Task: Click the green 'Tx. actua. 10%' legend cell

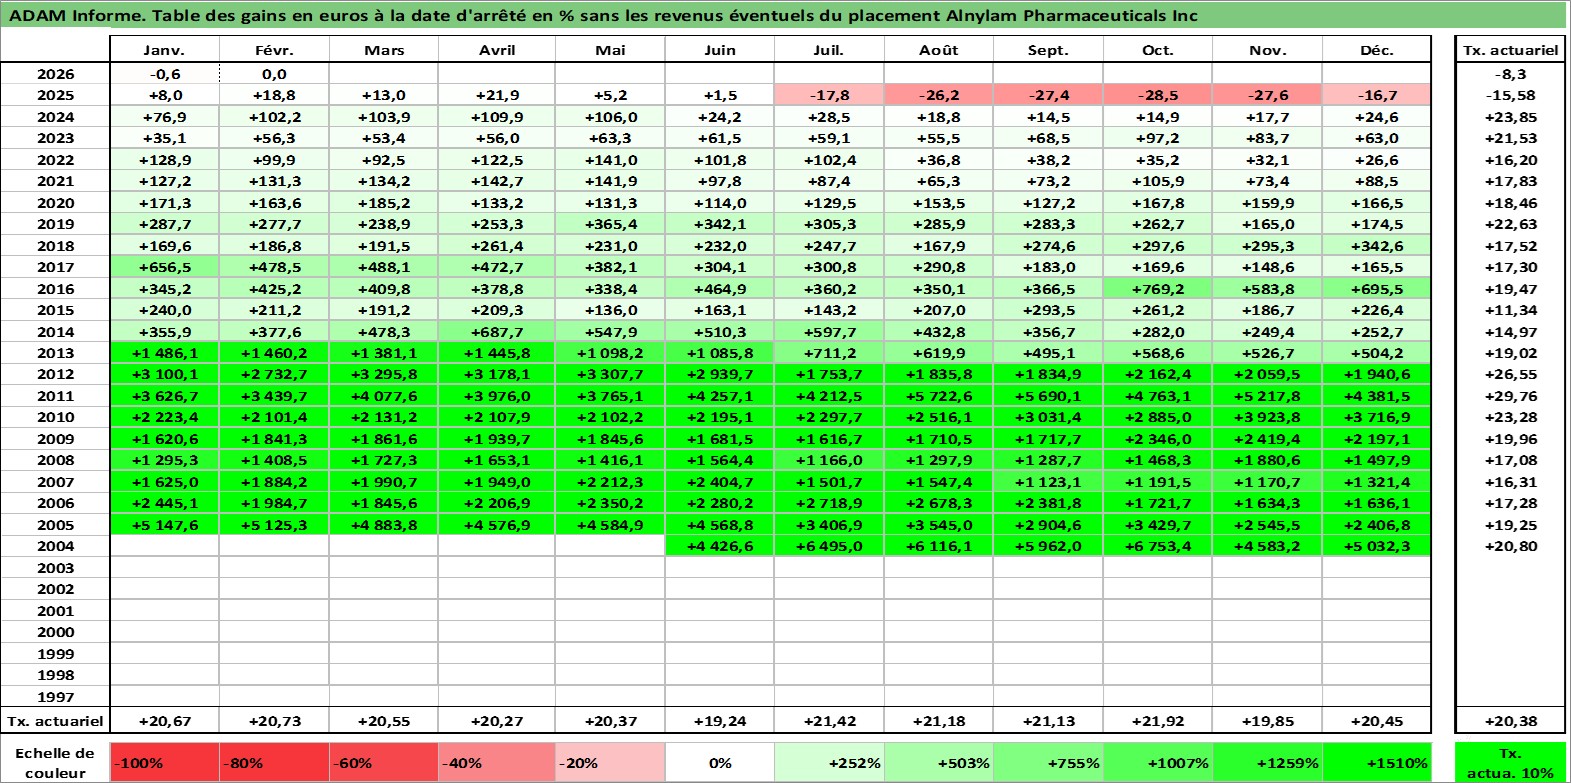Action: point(1510,762)
